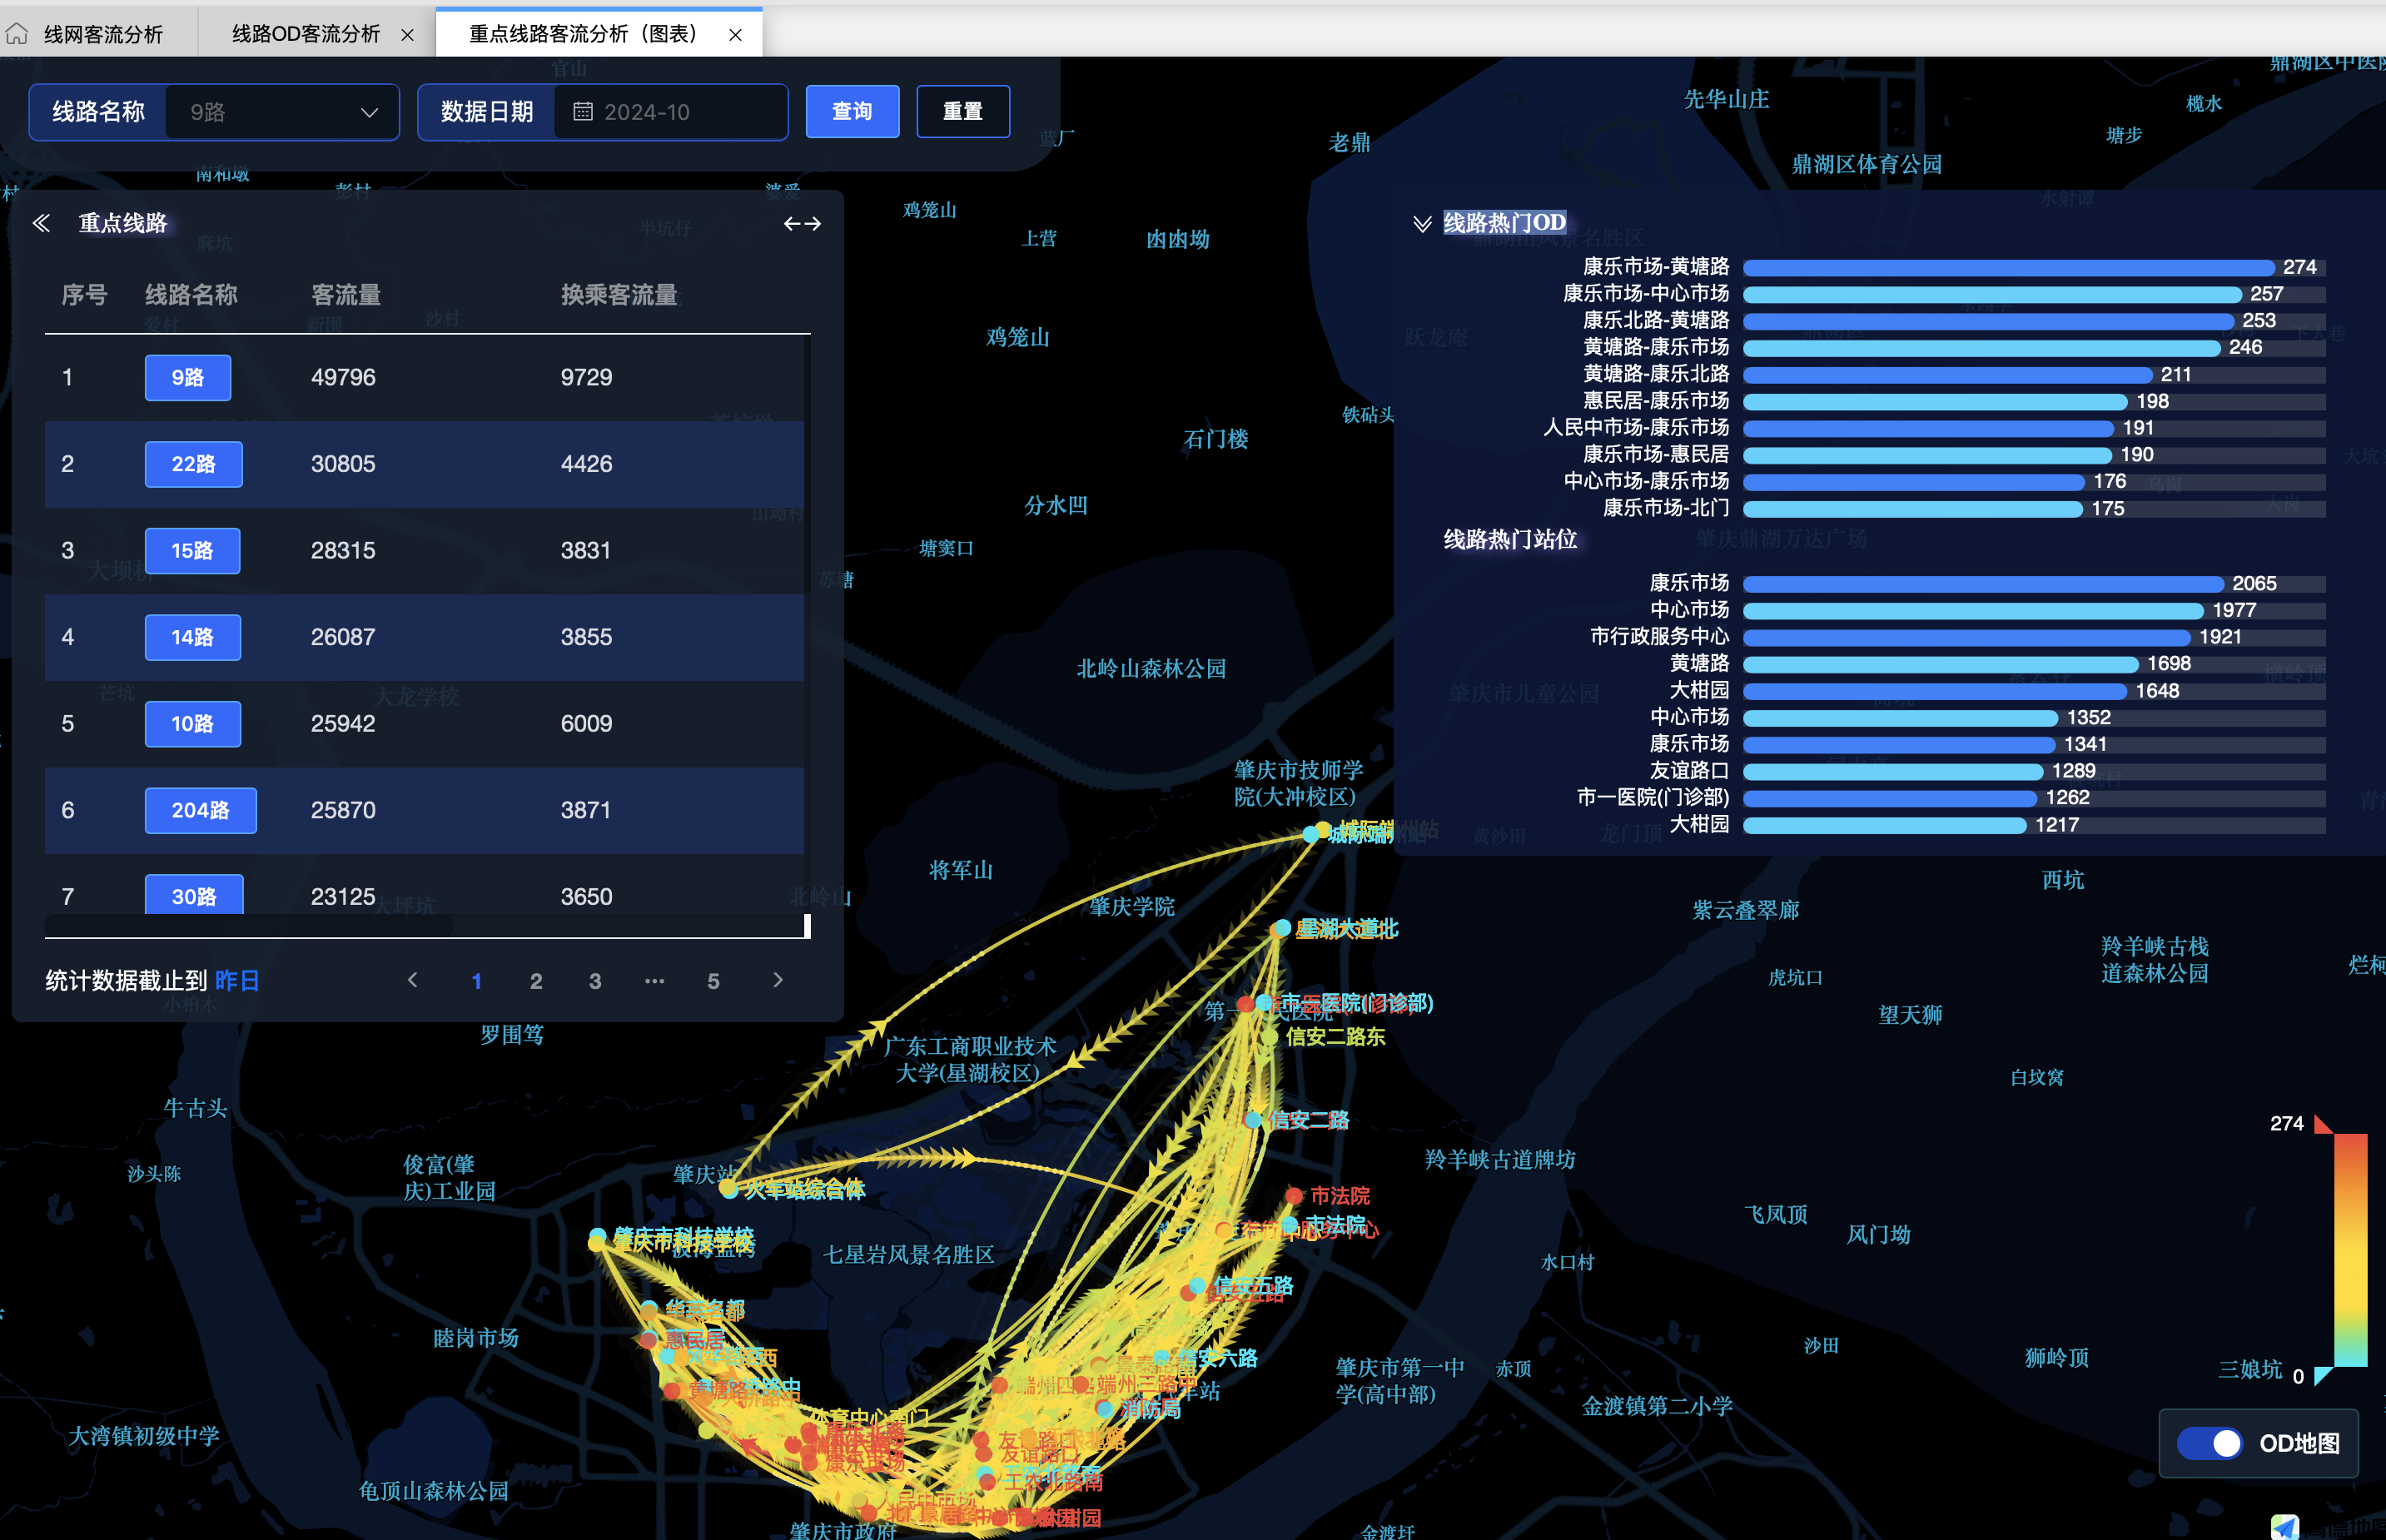Click transfer count 4426 for 22路
The width and height of the screenshot is (2386, 1540).
[586, 464]
